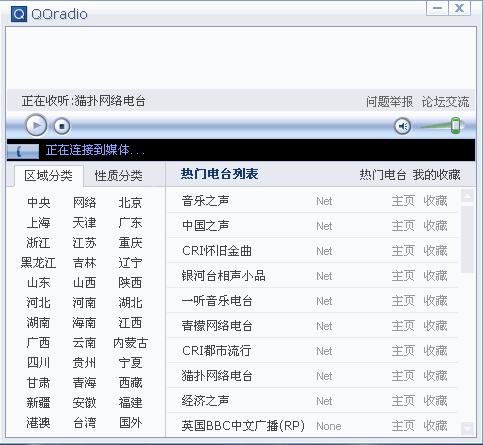
Task: Mute the sound with speaker icon
Action: (x=403, y=126)
